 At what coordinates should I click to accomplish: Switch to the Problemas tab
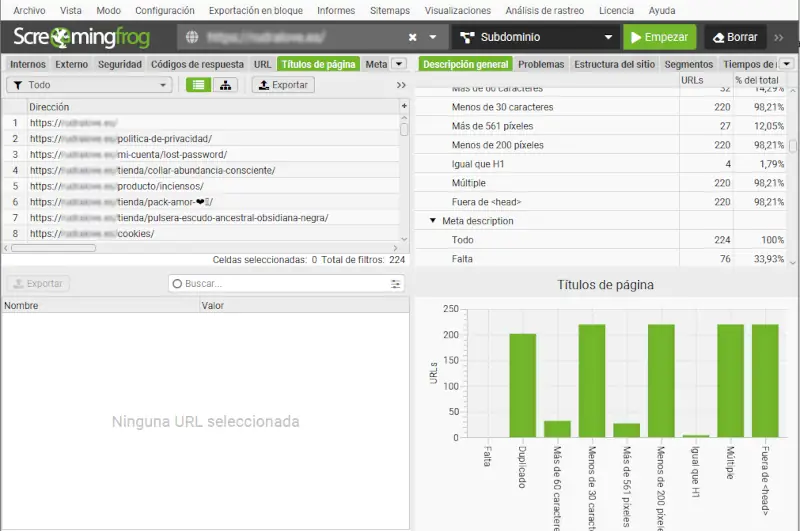[x=541, y=64]
